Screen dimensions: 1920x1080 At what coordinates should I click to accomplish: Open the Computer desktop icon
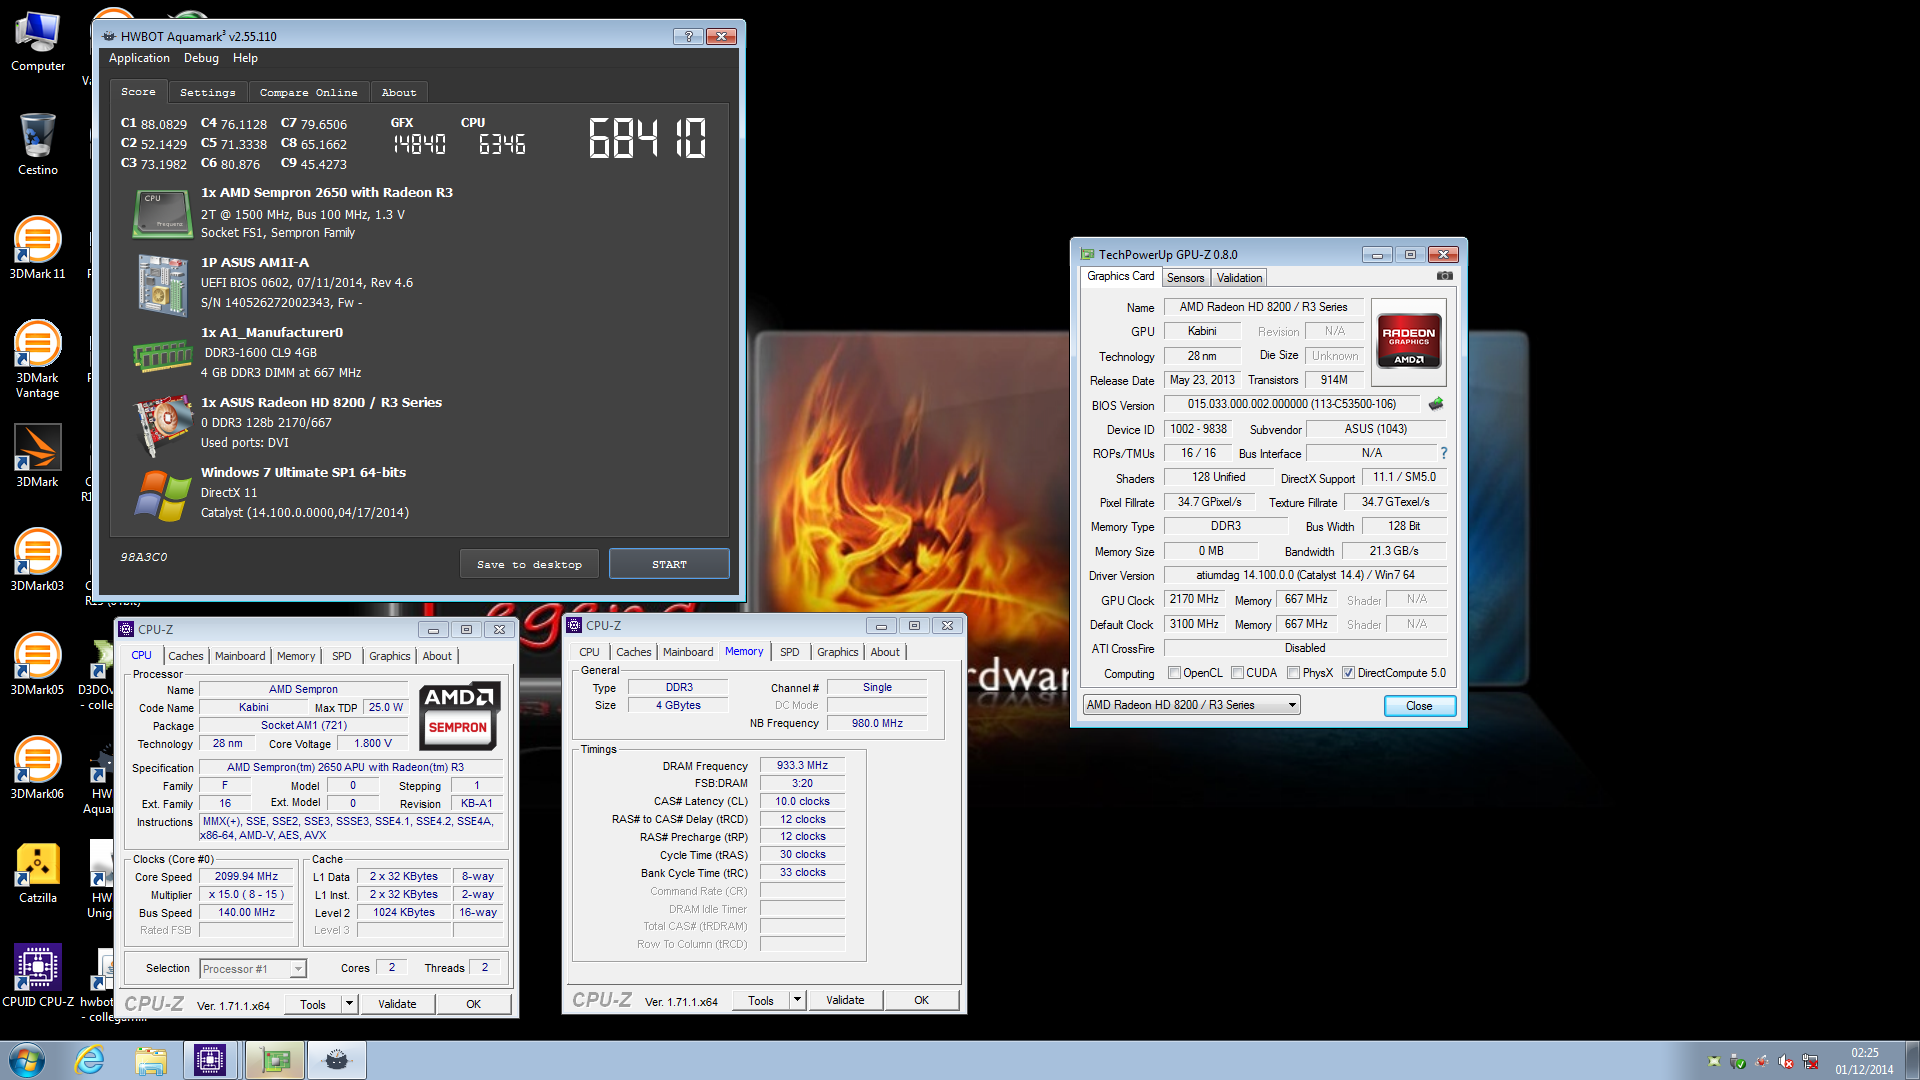pos(38,42)
